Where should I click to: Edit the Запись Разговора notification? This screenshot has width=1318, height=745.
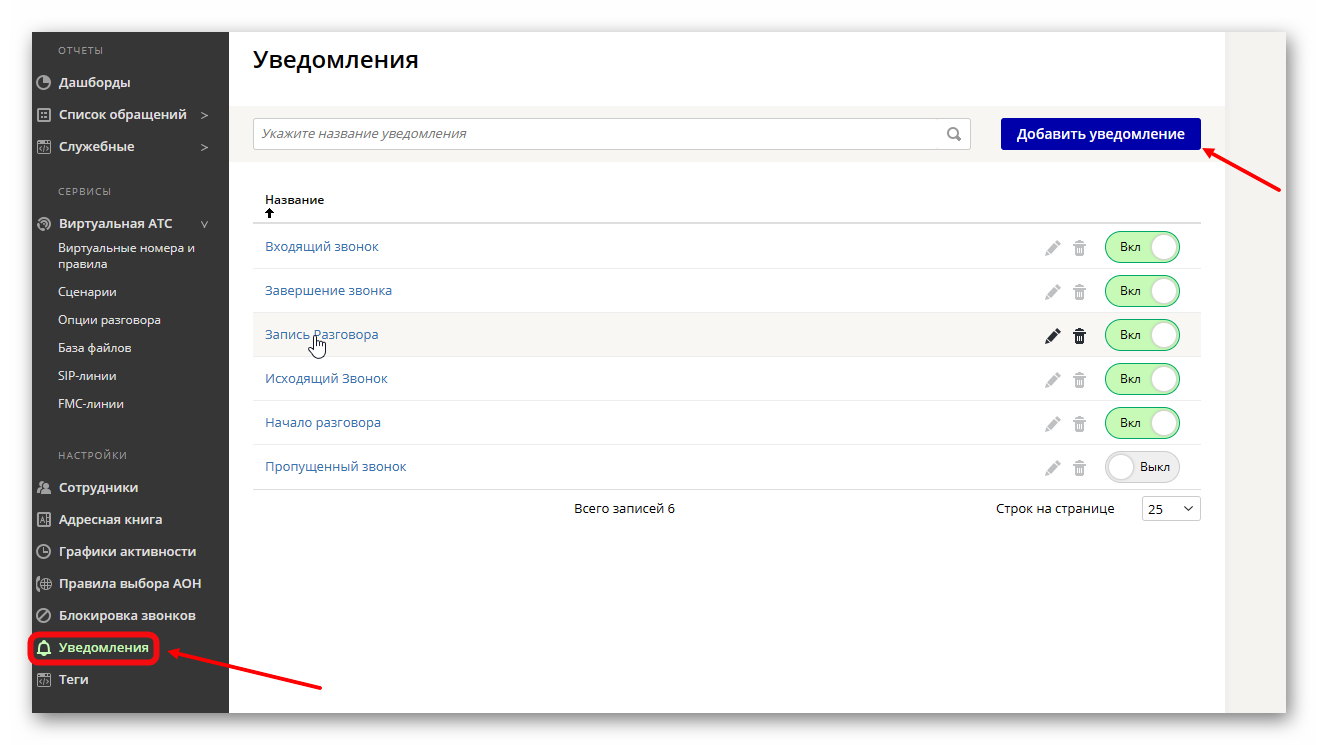click(x=1052, y=335)
